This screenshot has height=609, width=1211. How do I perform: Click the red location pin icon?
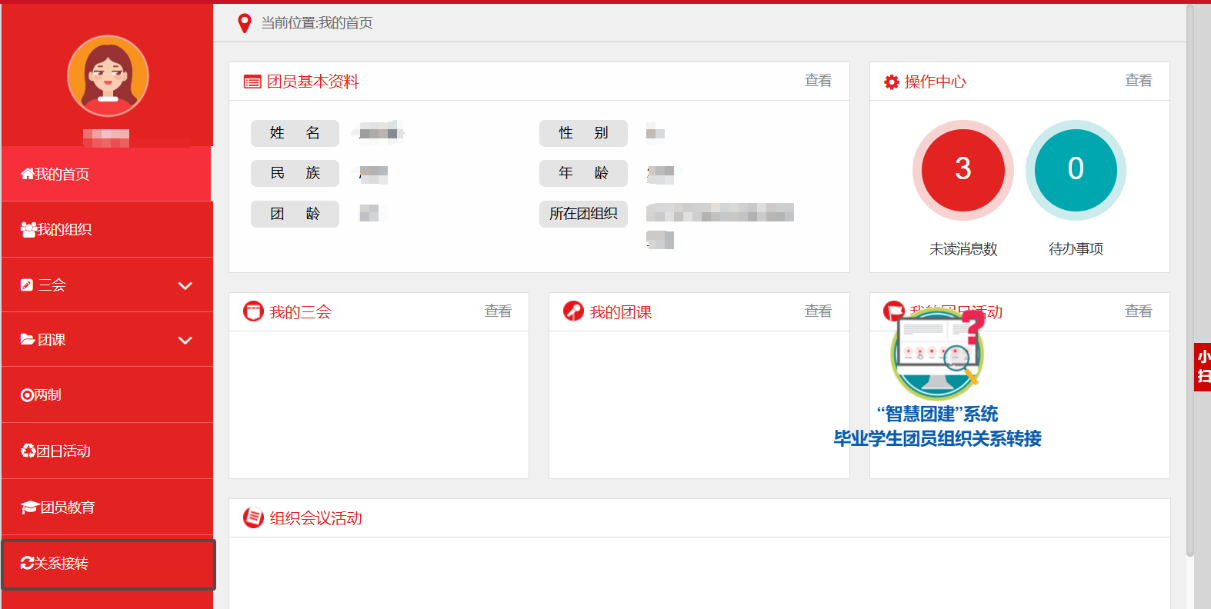244,23
